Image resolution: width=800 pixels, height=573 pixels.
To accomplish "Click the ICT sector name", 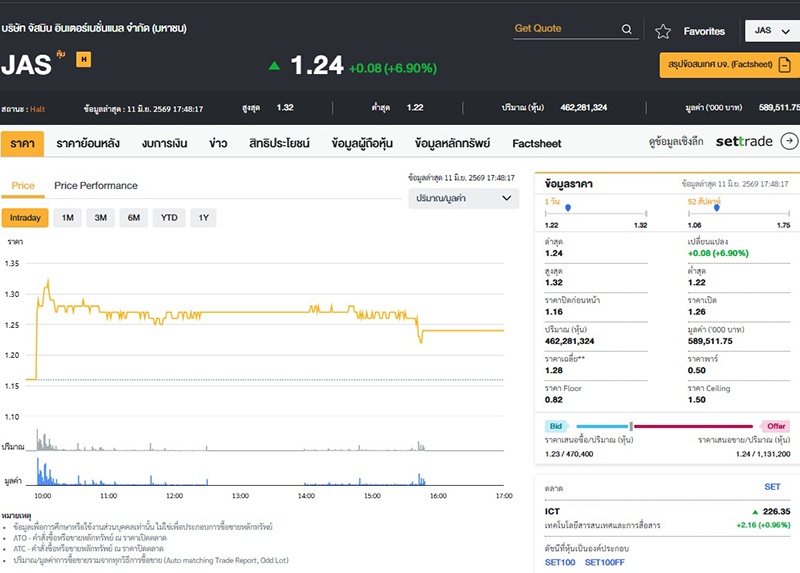I will [x=552, y=511].
